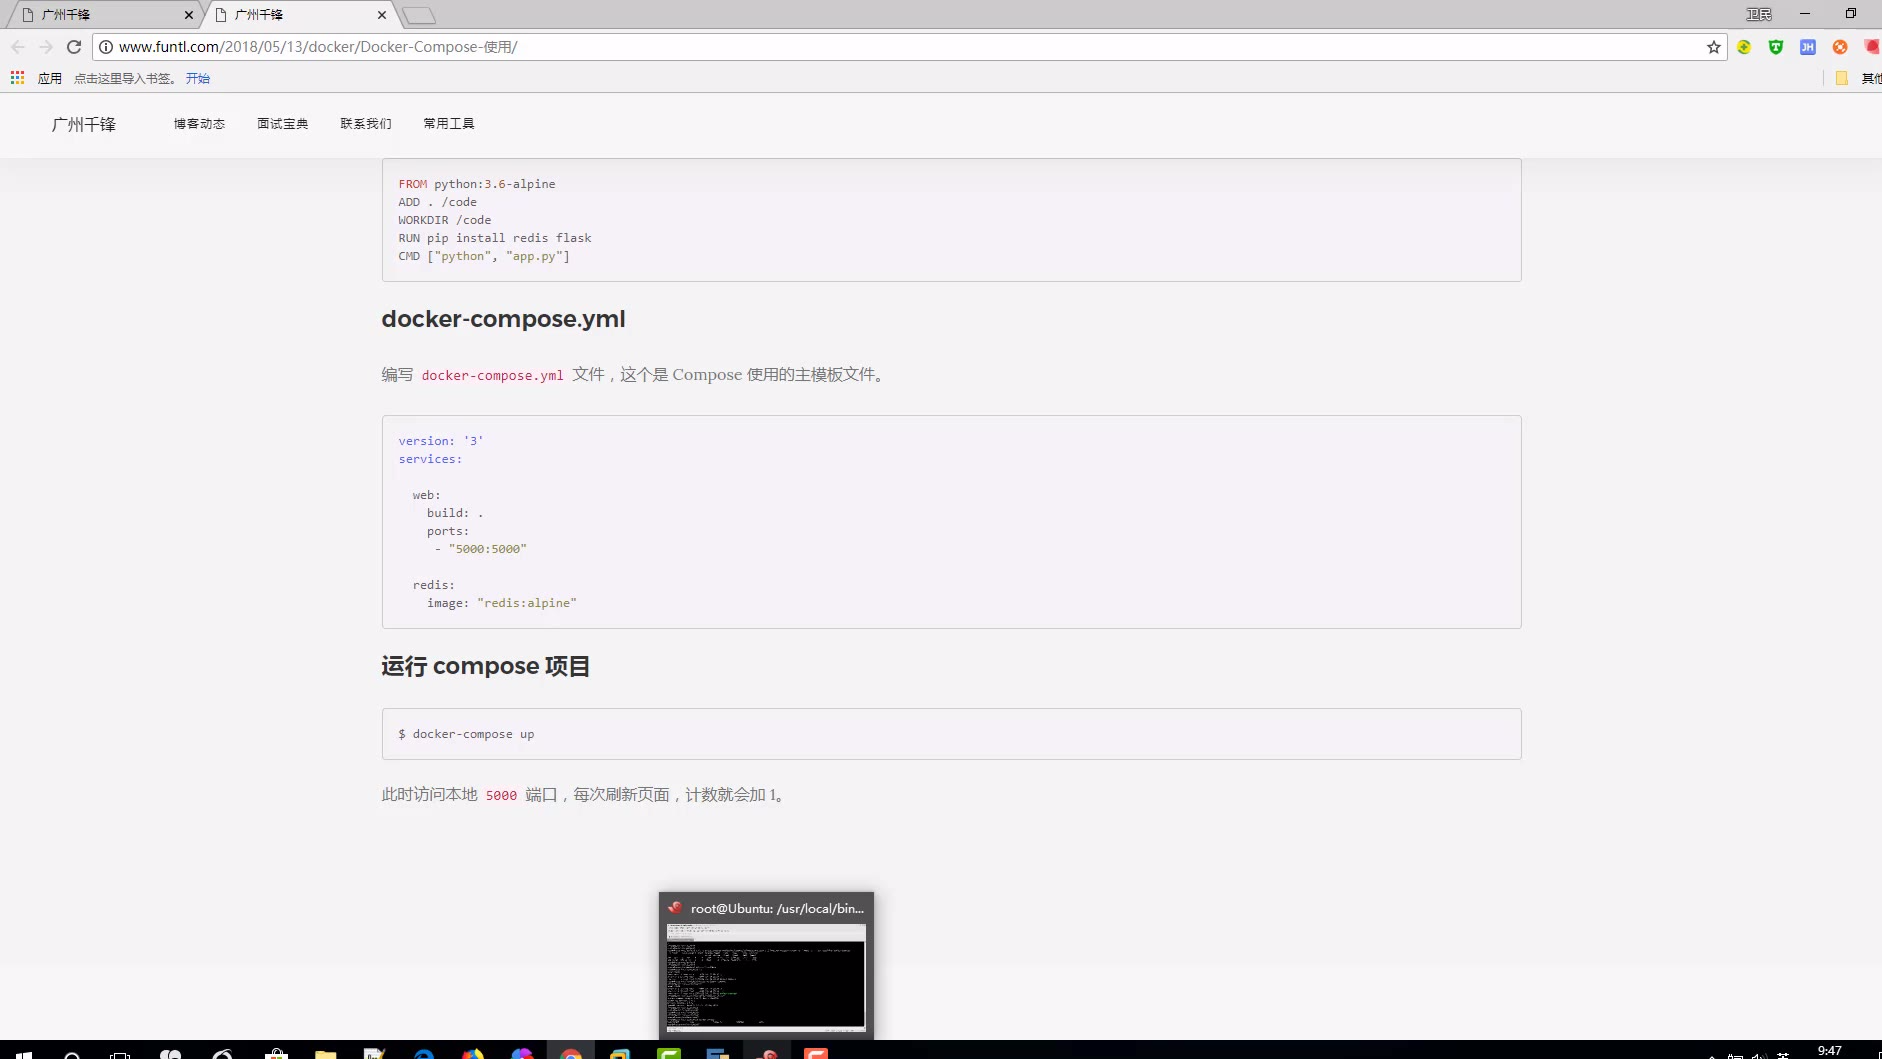The width and height of the screenshot is (1882, 1059).
Task: Open the yellow-green 360 extension icon
Action: coord(1744,47)
